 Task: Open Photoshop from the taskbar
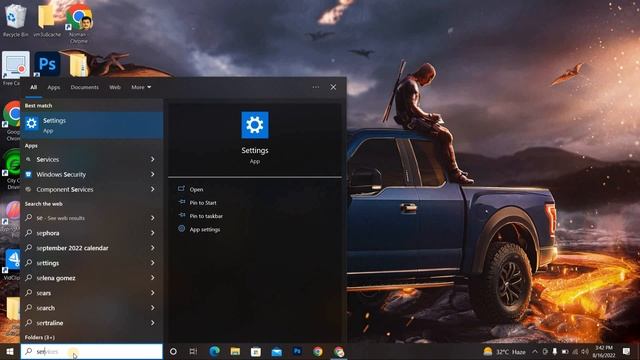pyautogui.click(x=297, y=351)
